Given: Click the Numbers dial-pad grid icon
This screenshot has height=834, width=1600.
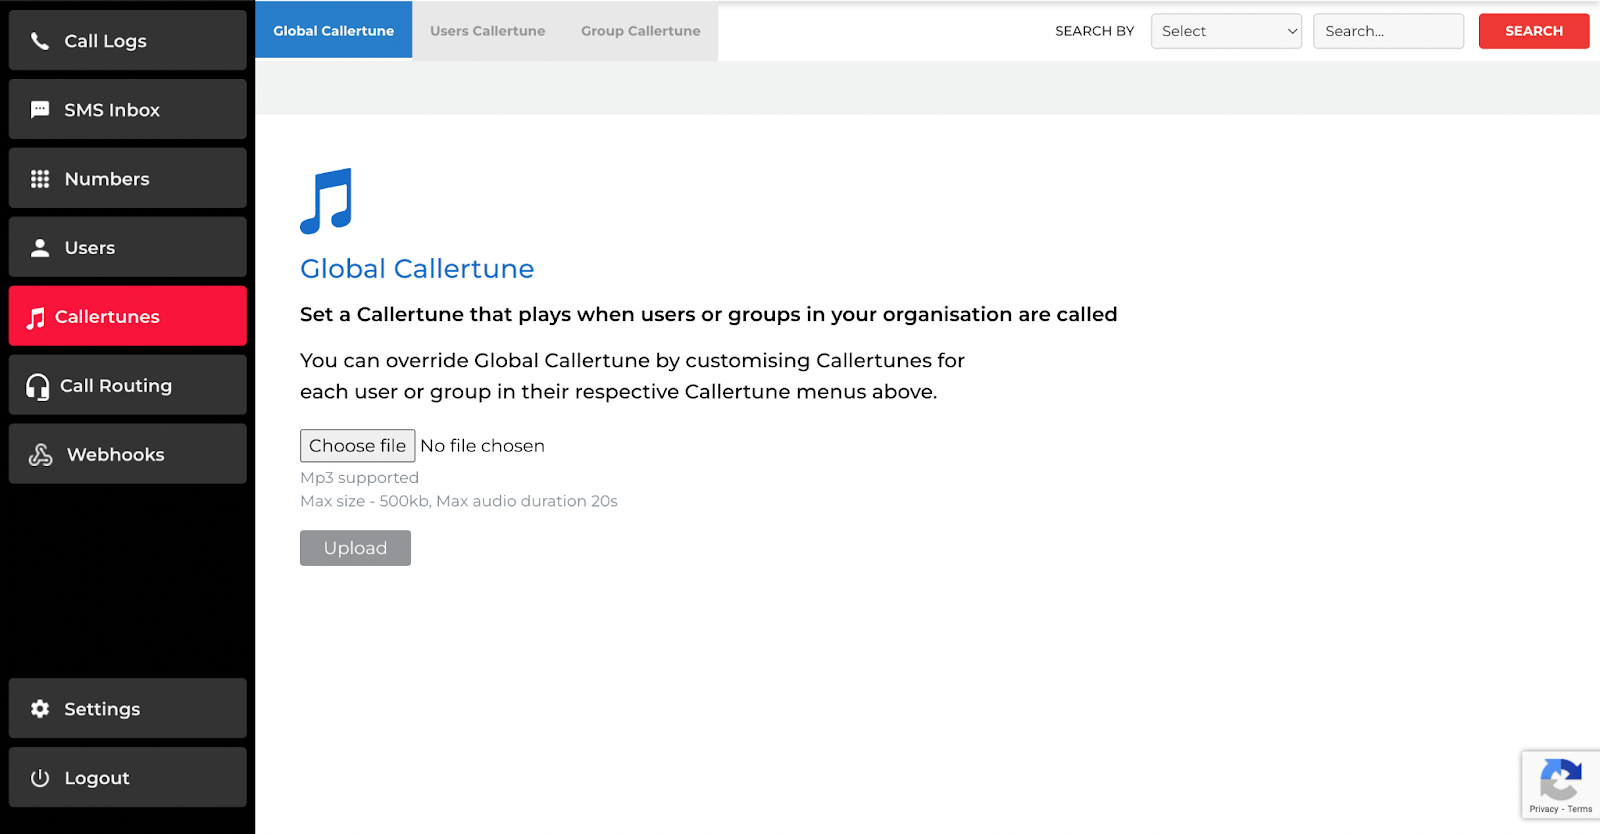Looking at the screenshot, I should pos(40,179).
